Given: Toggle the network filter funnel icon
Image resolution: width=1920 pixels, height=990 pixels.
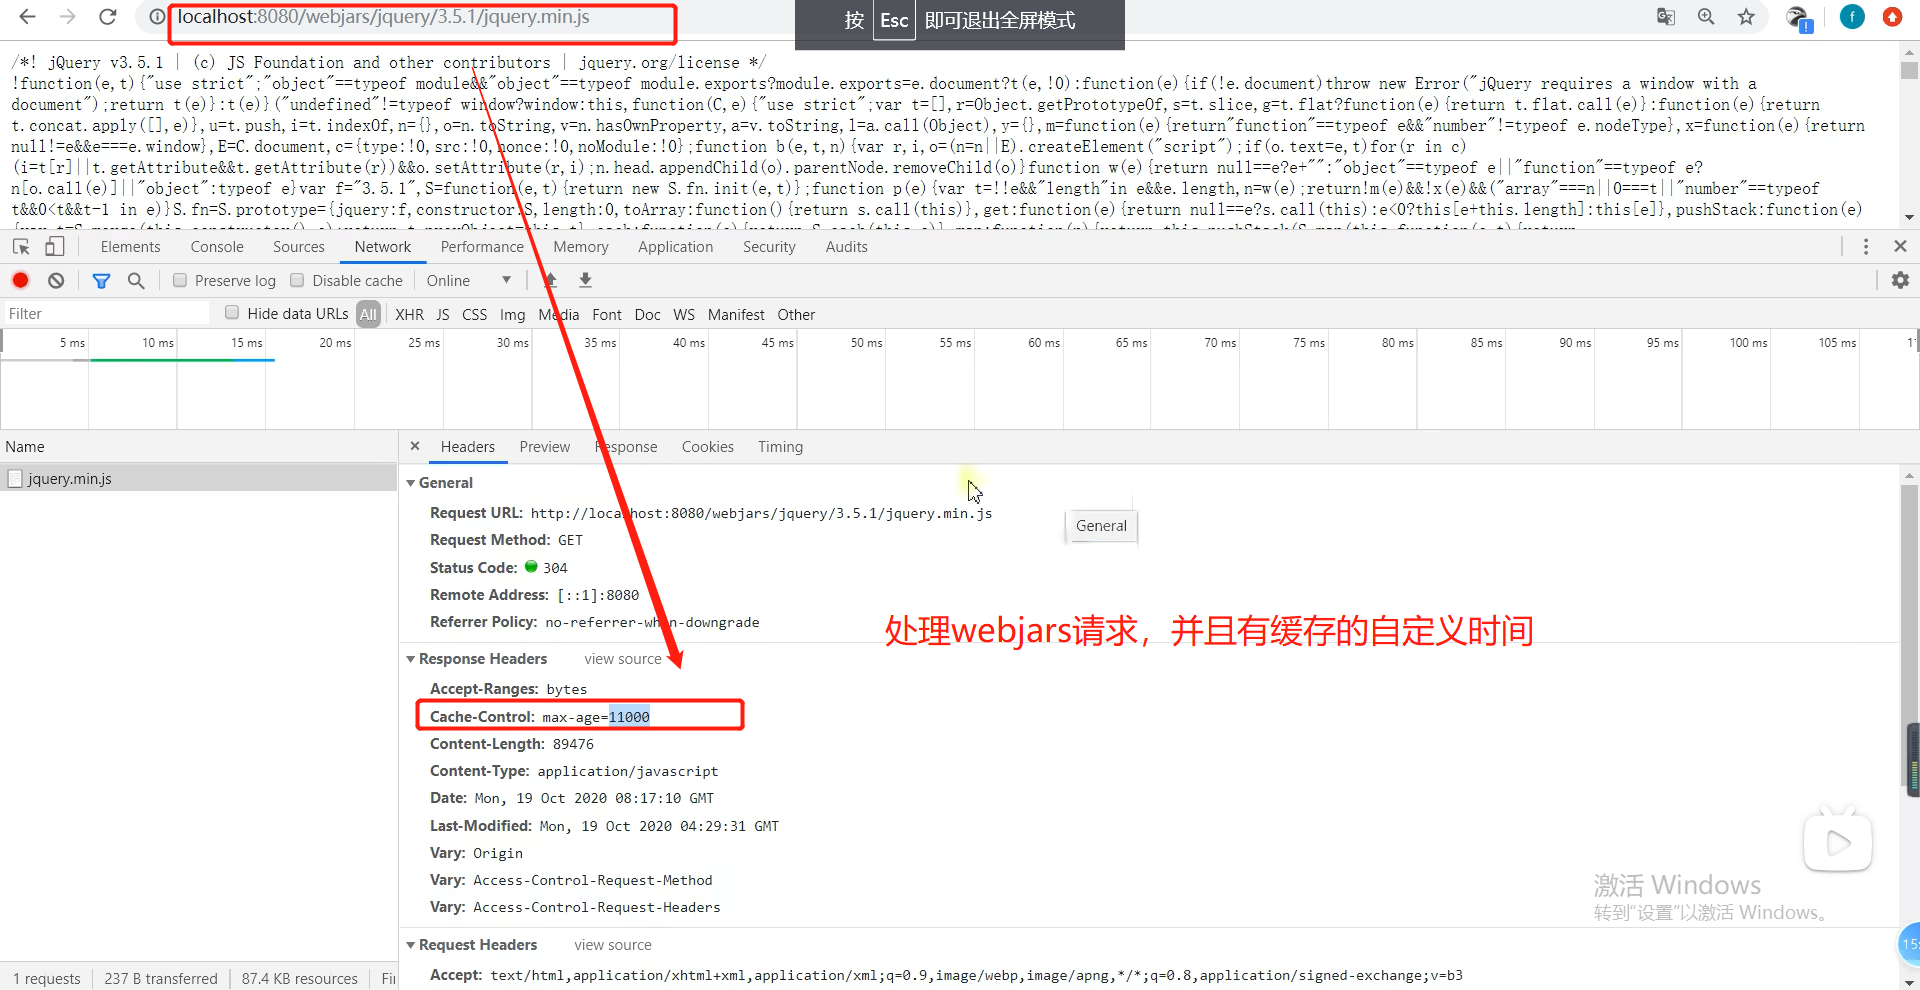Looking at the screenshot, I should (x=101, y=281).
